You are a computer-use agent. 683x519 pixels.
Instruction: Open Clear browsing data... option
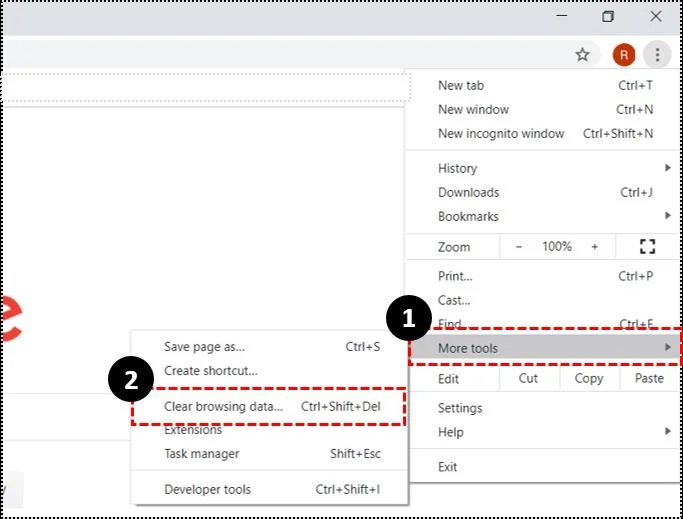[270, 406]
